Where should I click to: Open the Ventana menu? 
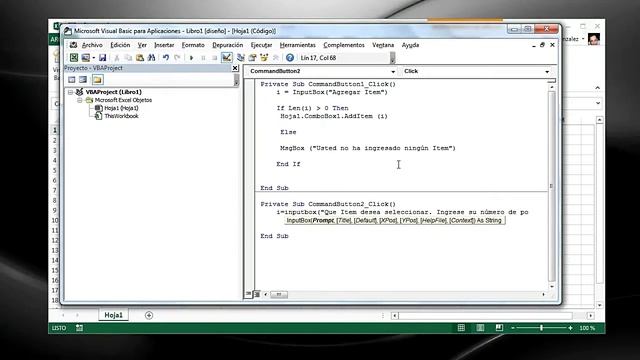click(x=383, y=45)
